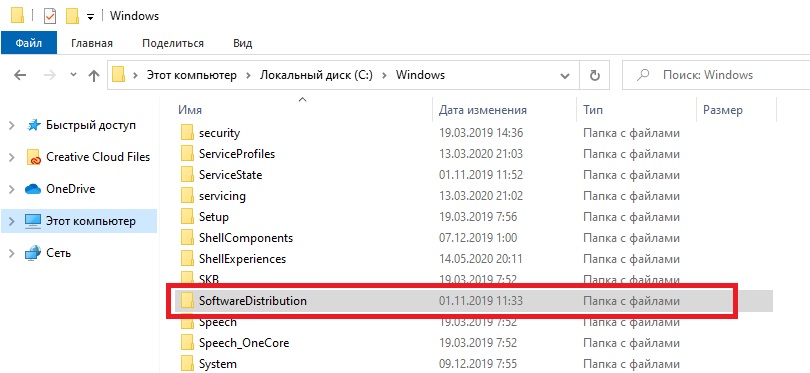810x373 pixels.
Task: Click the Properties checkmark icon in title bar
Action: coord(50,17)
